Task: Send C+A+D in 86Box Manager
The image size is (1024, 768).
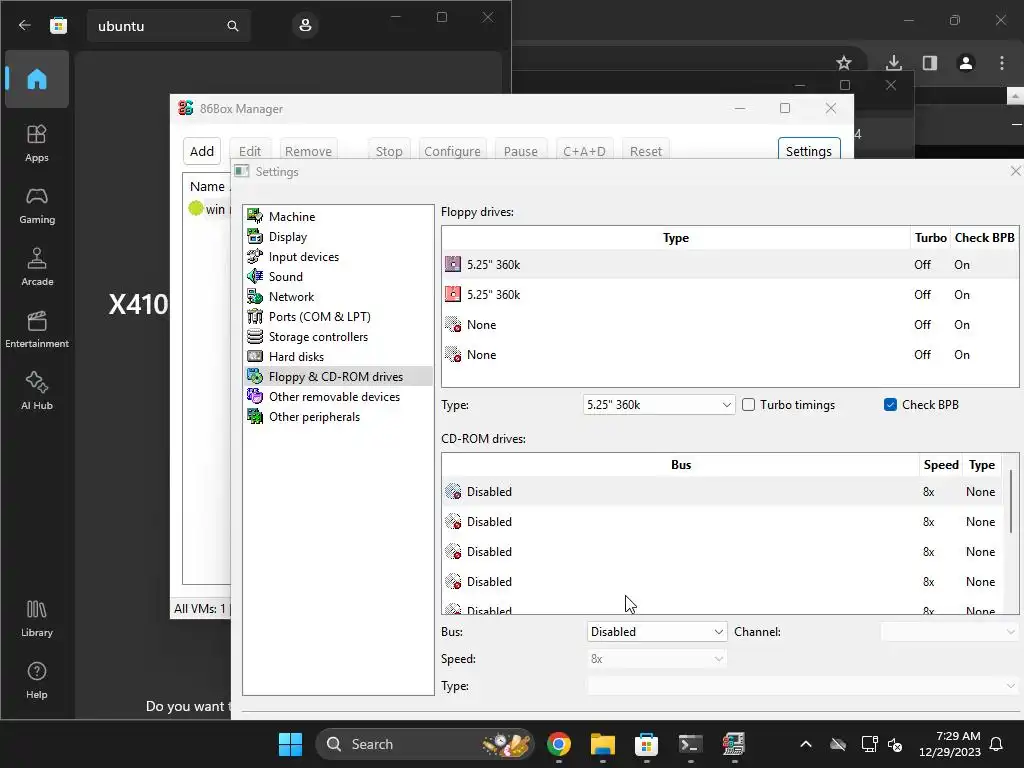Action: coord(584,151)
